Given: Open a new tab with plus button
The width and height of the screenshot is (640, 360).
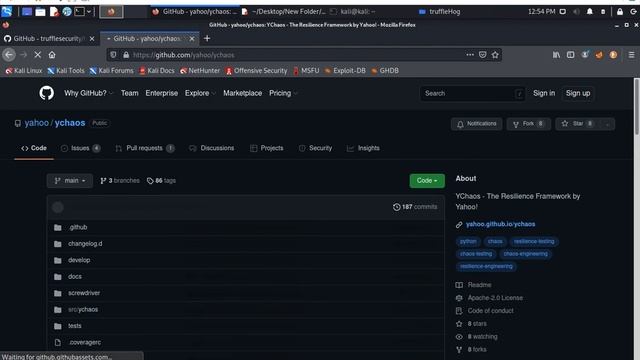Looking at the screenshot, I should click(x=207, y=38).
